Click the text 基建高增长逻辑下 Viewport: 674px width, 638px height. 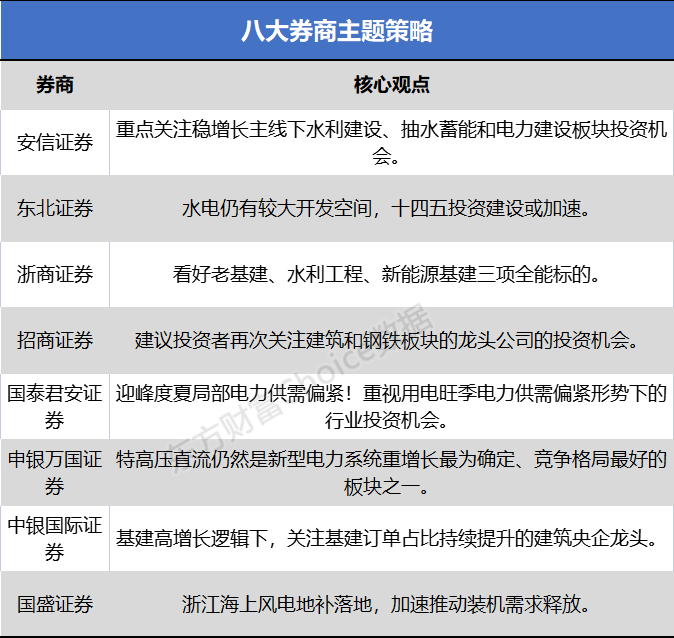(x=192, y=538)
